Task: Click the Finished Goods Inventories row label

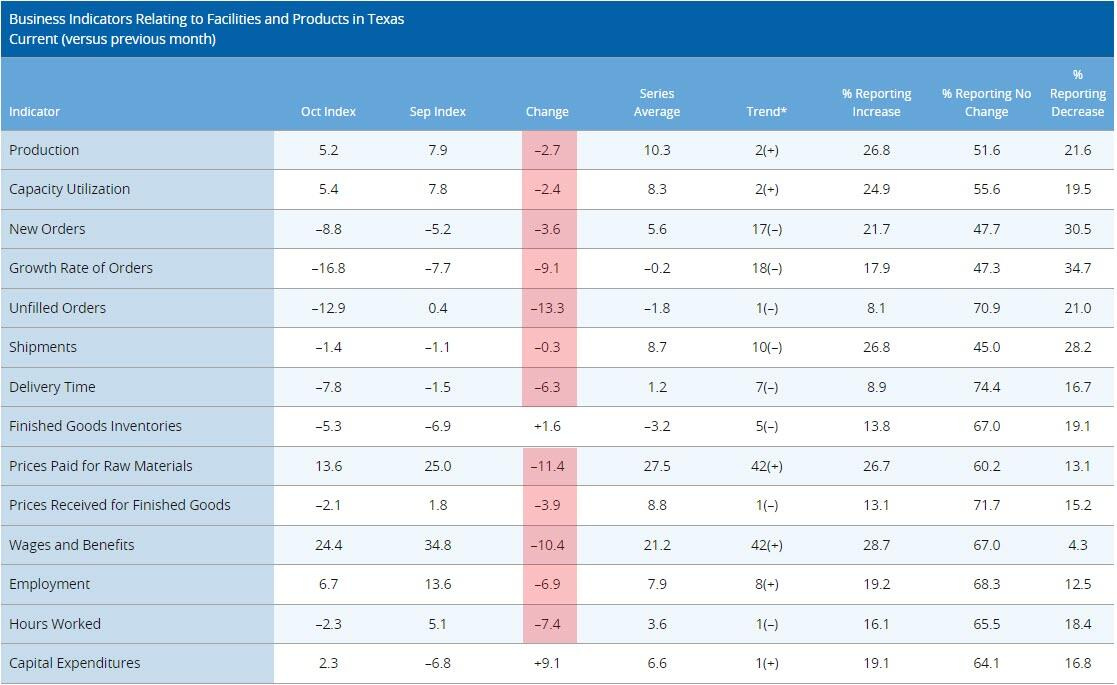Action: point(95,426)
